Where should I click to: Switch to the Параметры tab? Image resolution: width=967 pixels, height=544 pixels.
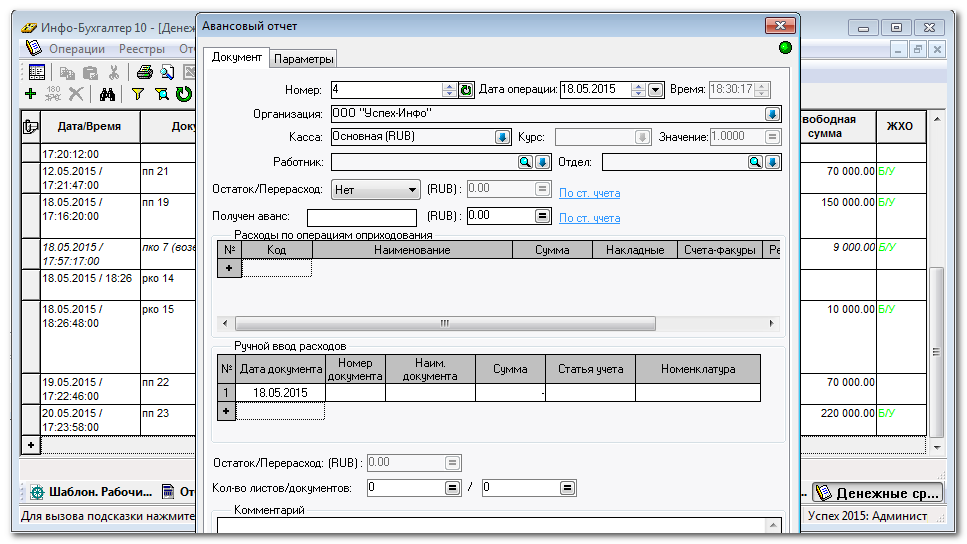[x=304, y=59]
